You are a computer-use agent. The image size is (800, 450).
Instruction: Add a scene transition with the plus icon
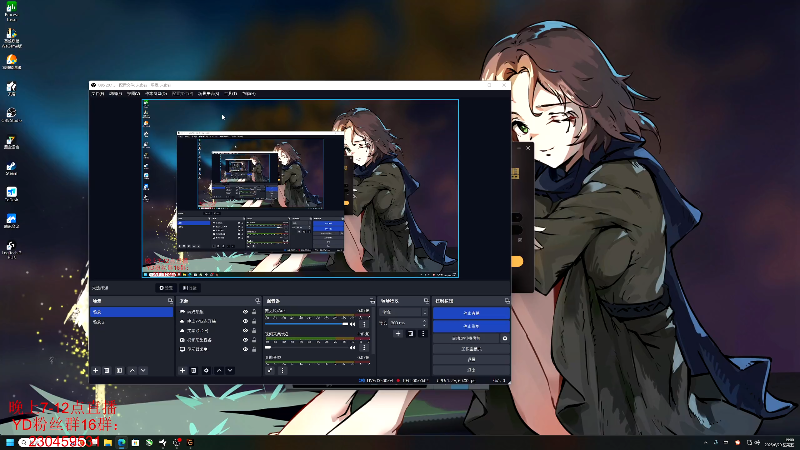398,333
